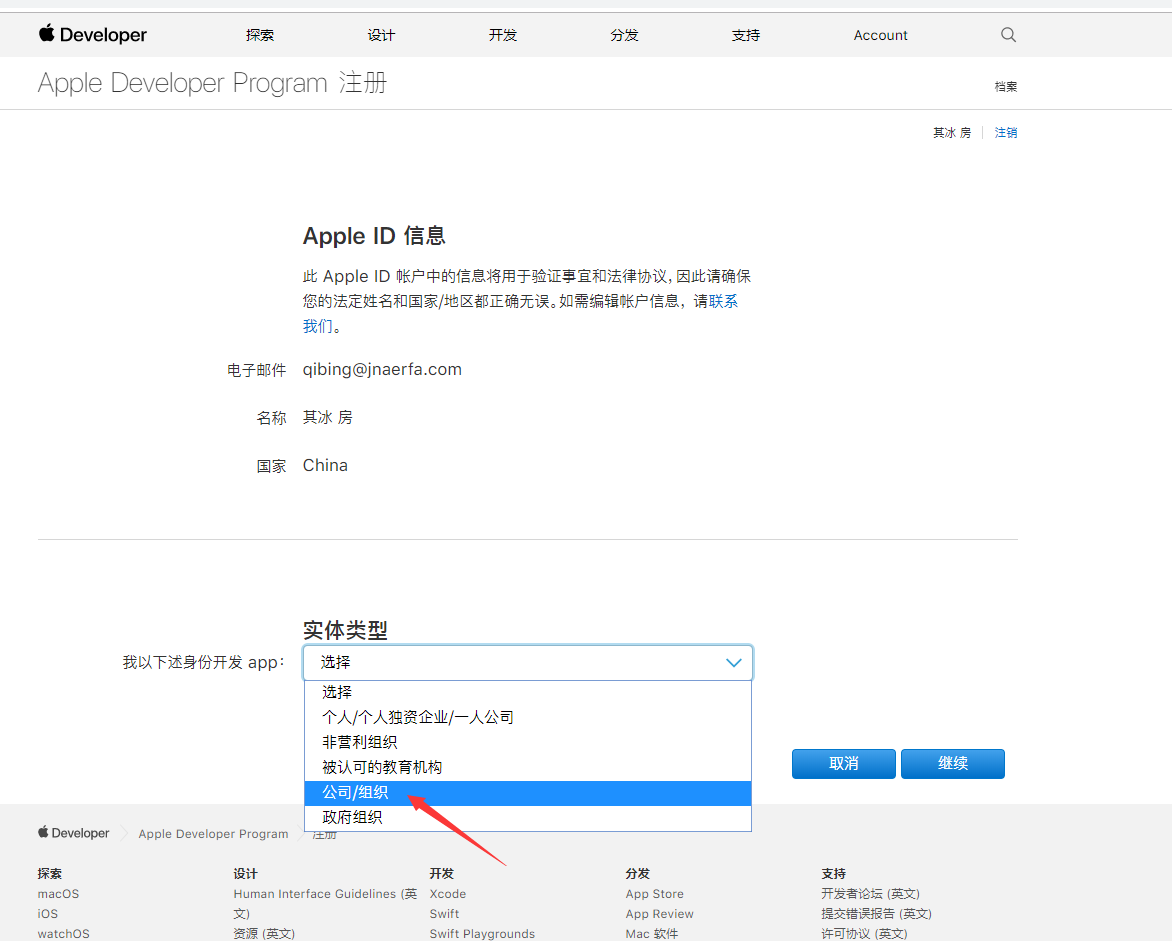Expand the entity type dropdown chevron
This screenshot has width=1172, height=941.
tap(733, 663)
